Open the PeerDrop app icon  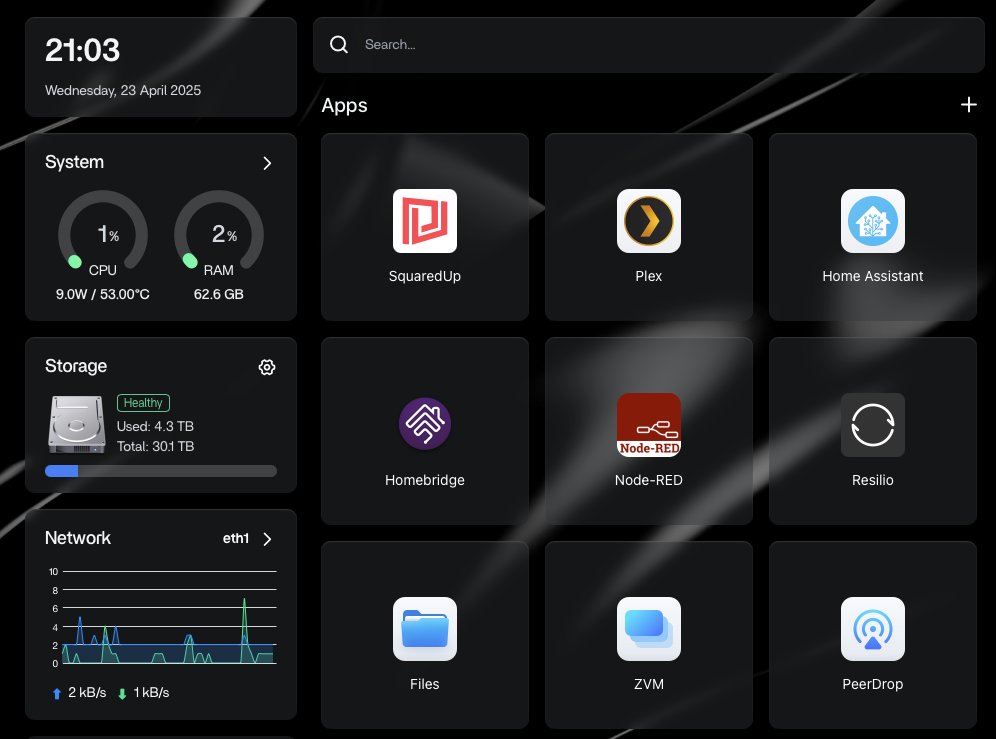[872, 629]
